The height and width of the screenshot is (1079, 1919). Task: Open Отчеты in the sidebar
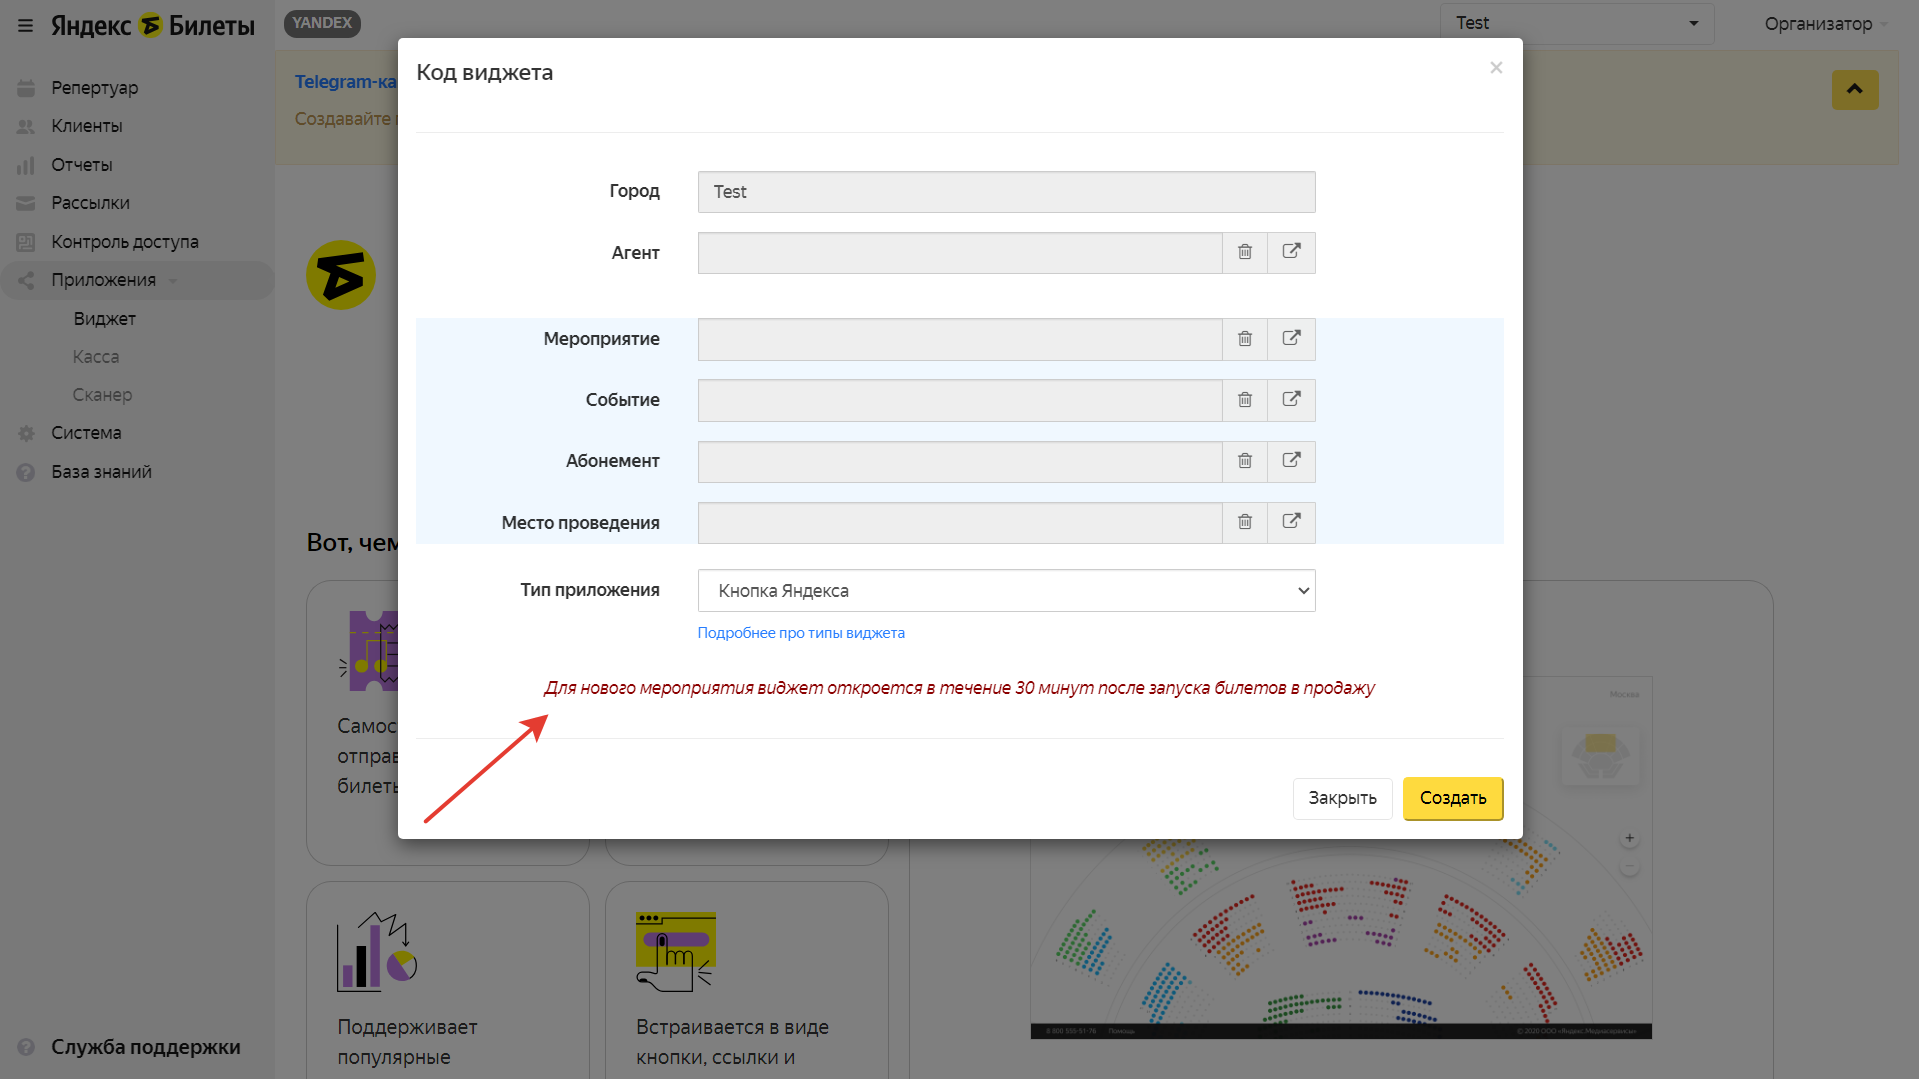pos(82,165)
